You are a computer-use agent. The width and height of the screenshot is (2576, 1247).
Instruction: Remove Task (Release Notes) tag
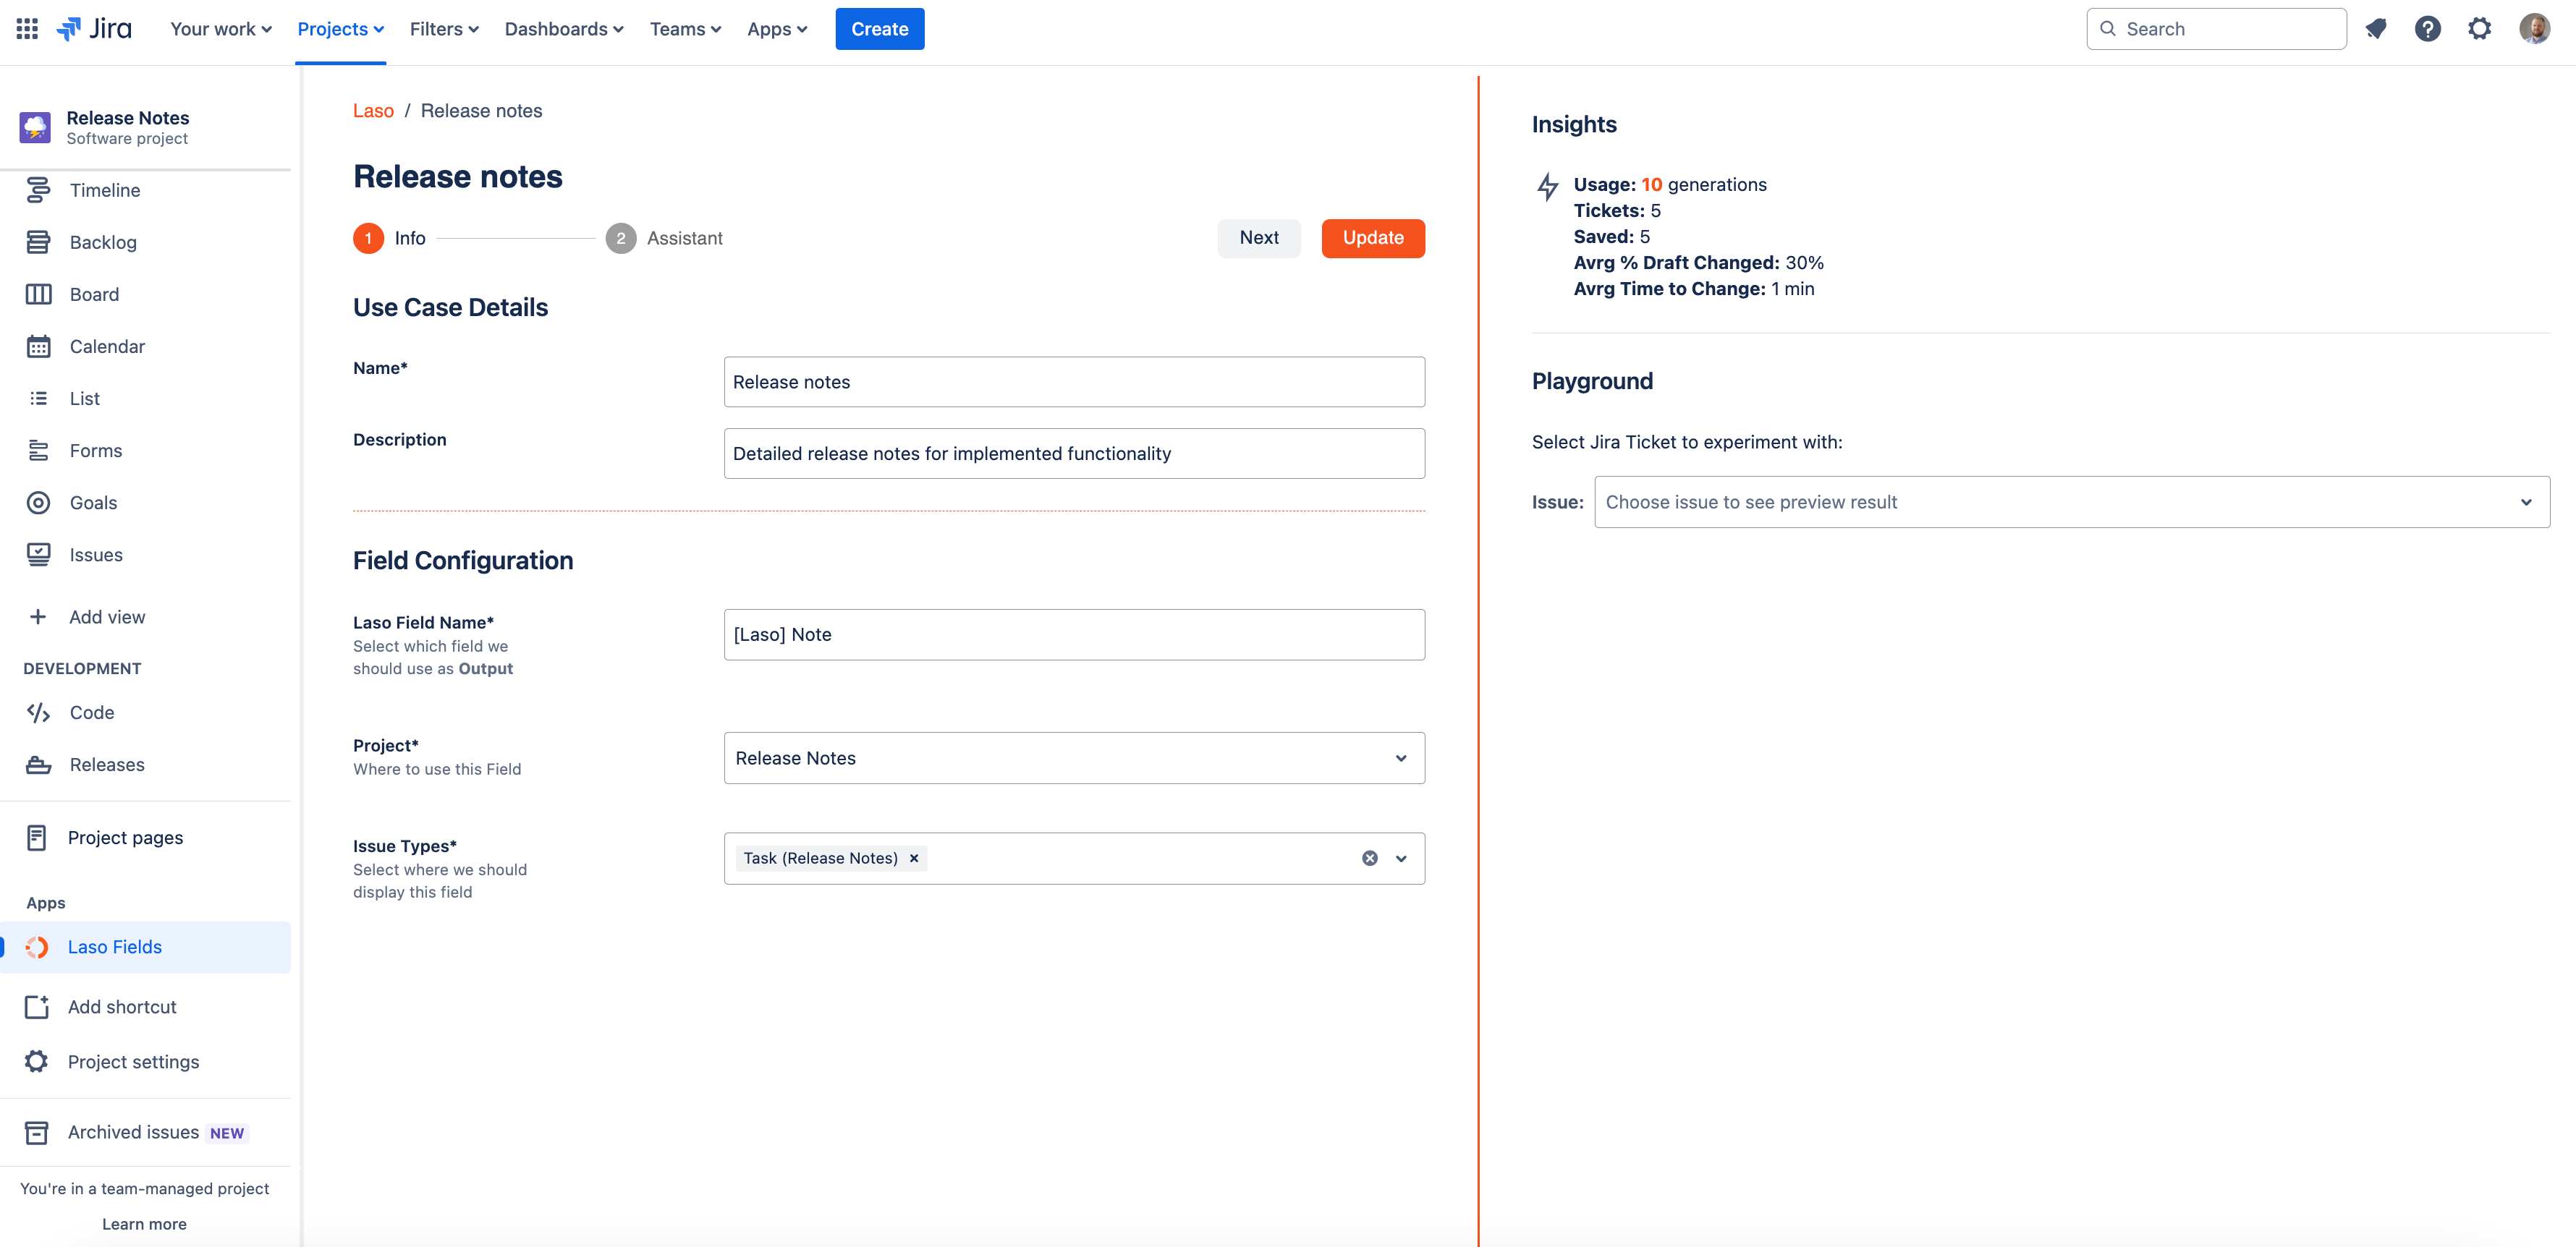(x=913, y=858)
